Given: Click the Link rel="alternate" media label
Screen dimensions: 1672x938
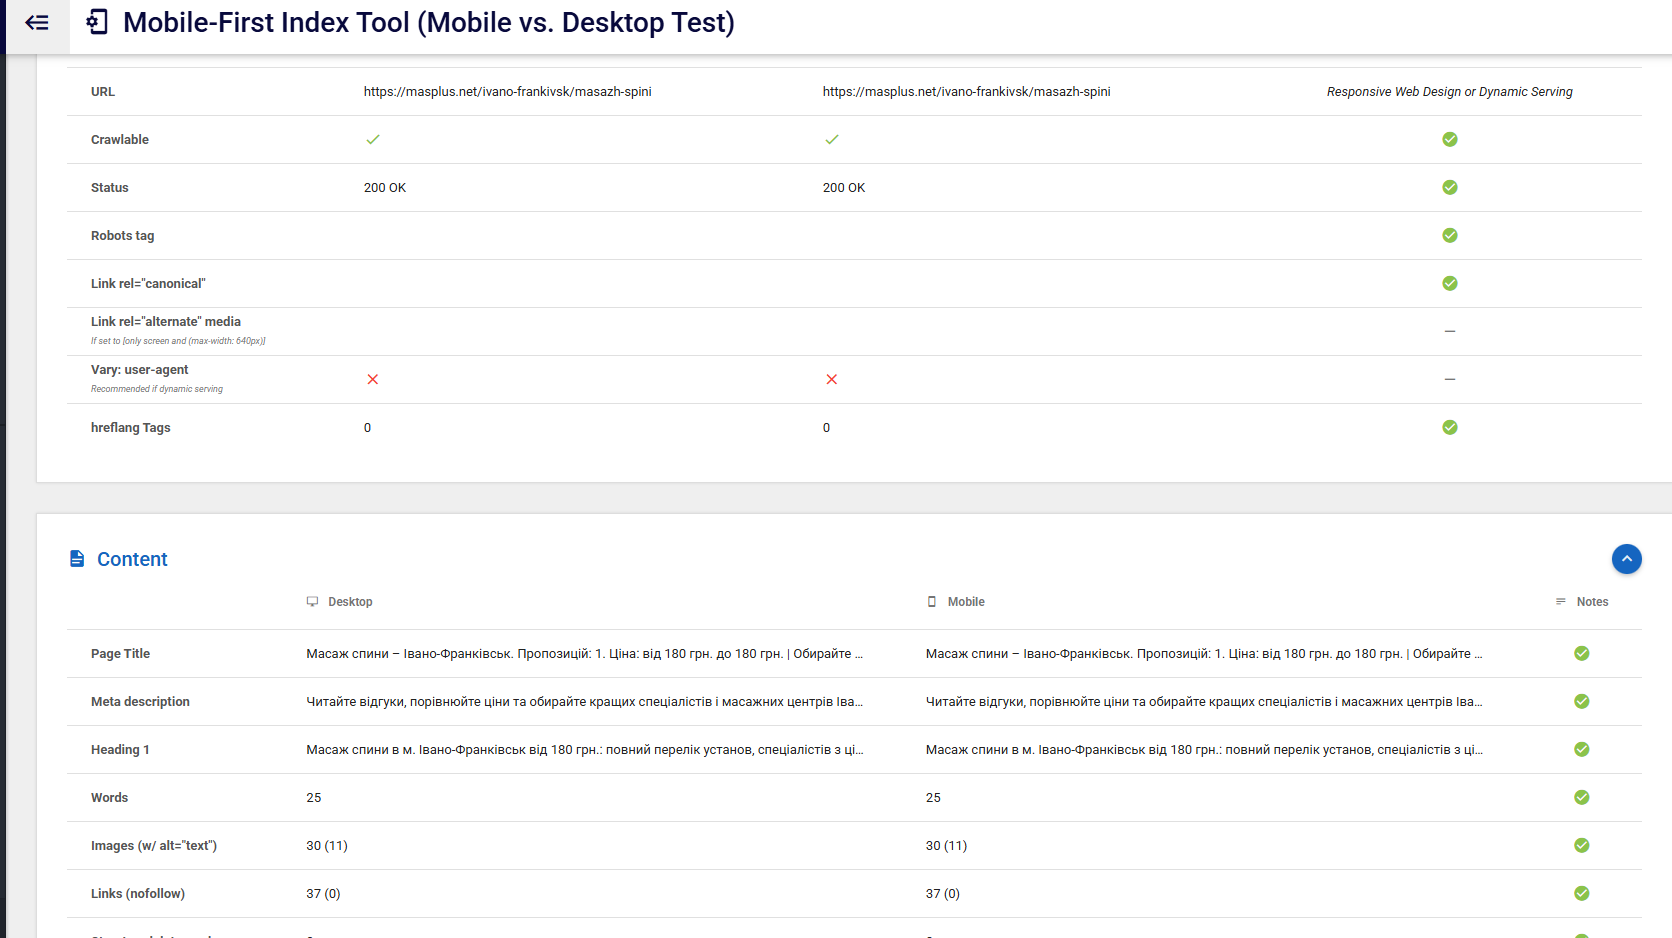Looking at the screenshot, I should [x=166, y=322].
